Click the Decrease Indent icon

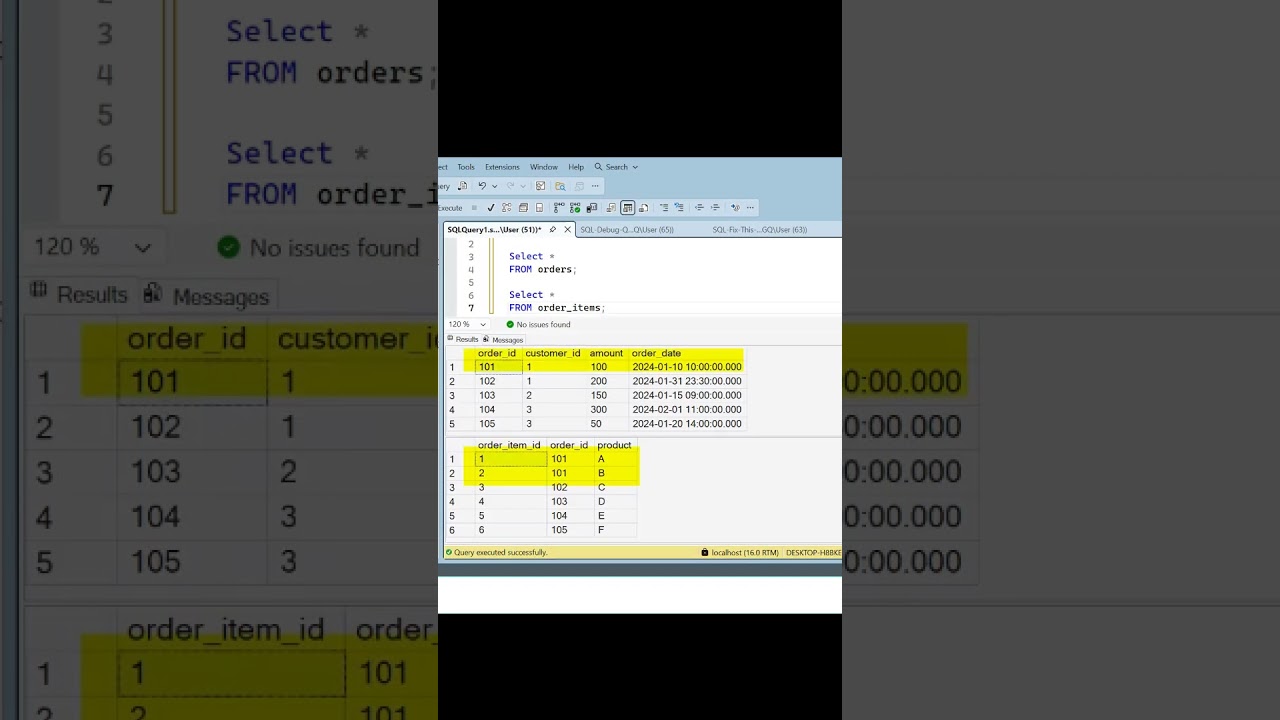tap(699, 208)
